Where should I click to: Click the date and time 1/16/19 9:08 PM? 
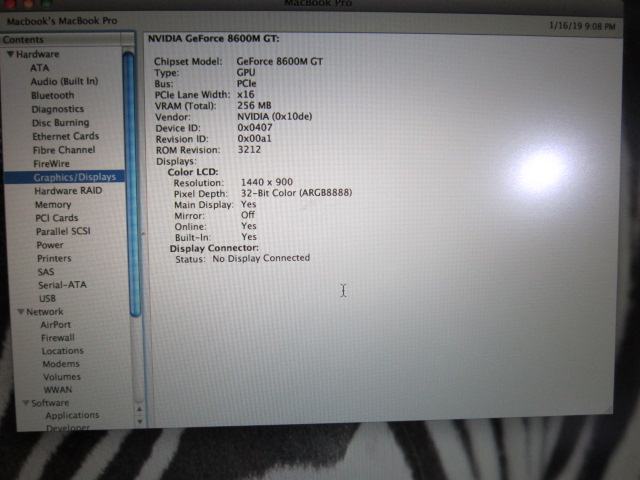(x=582, y=26)
